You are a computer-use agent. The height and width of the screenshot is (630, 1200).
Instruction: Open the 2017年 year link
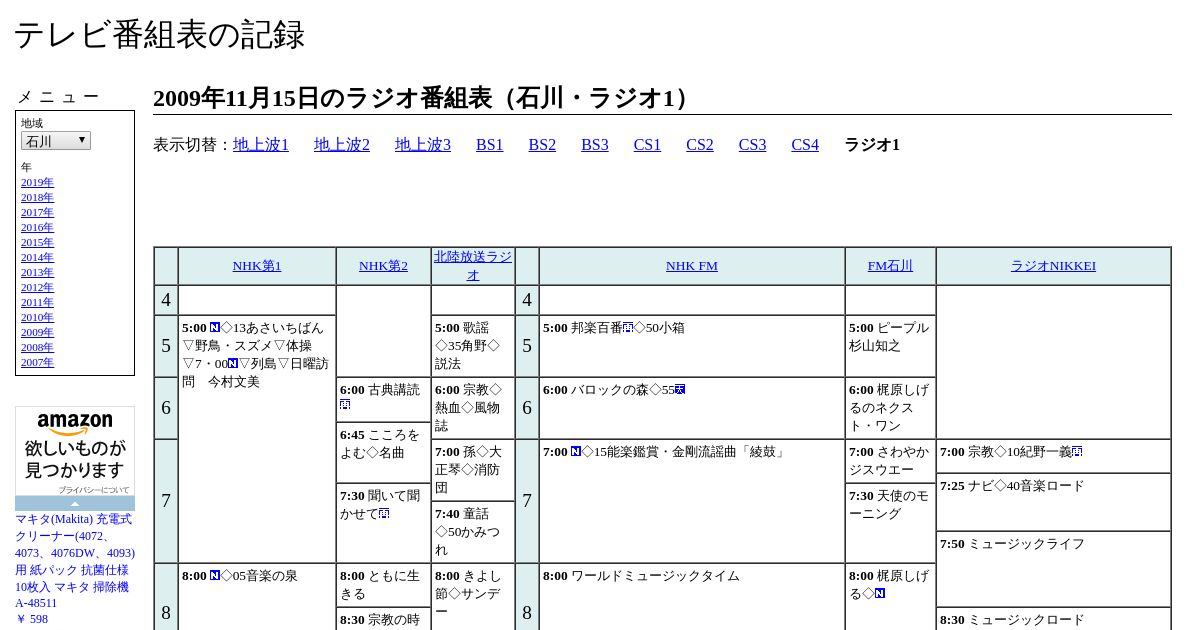pyautogui.click(x=37, y=212)
